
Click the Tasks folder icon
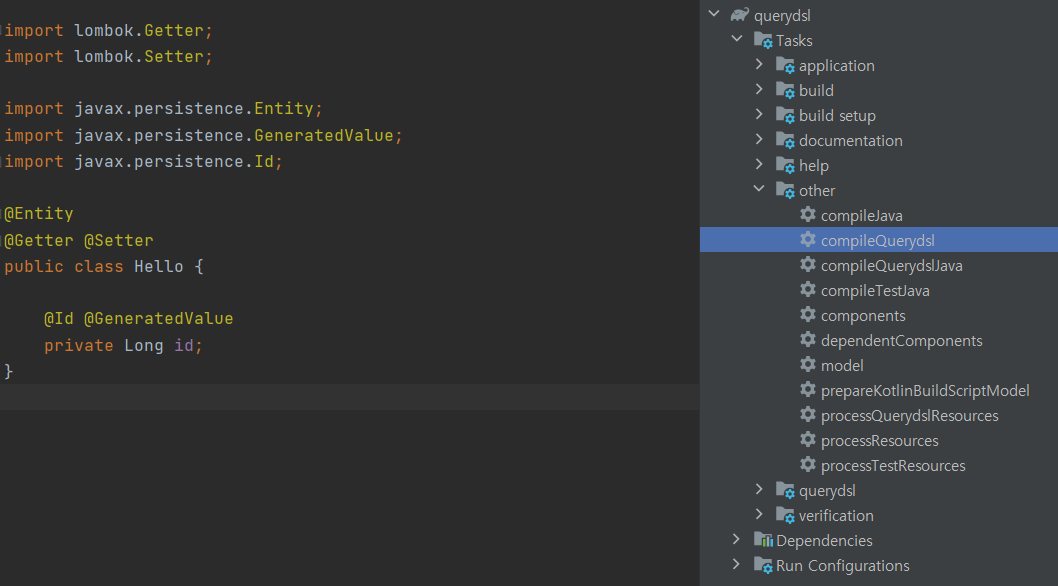tap(763, 41)
